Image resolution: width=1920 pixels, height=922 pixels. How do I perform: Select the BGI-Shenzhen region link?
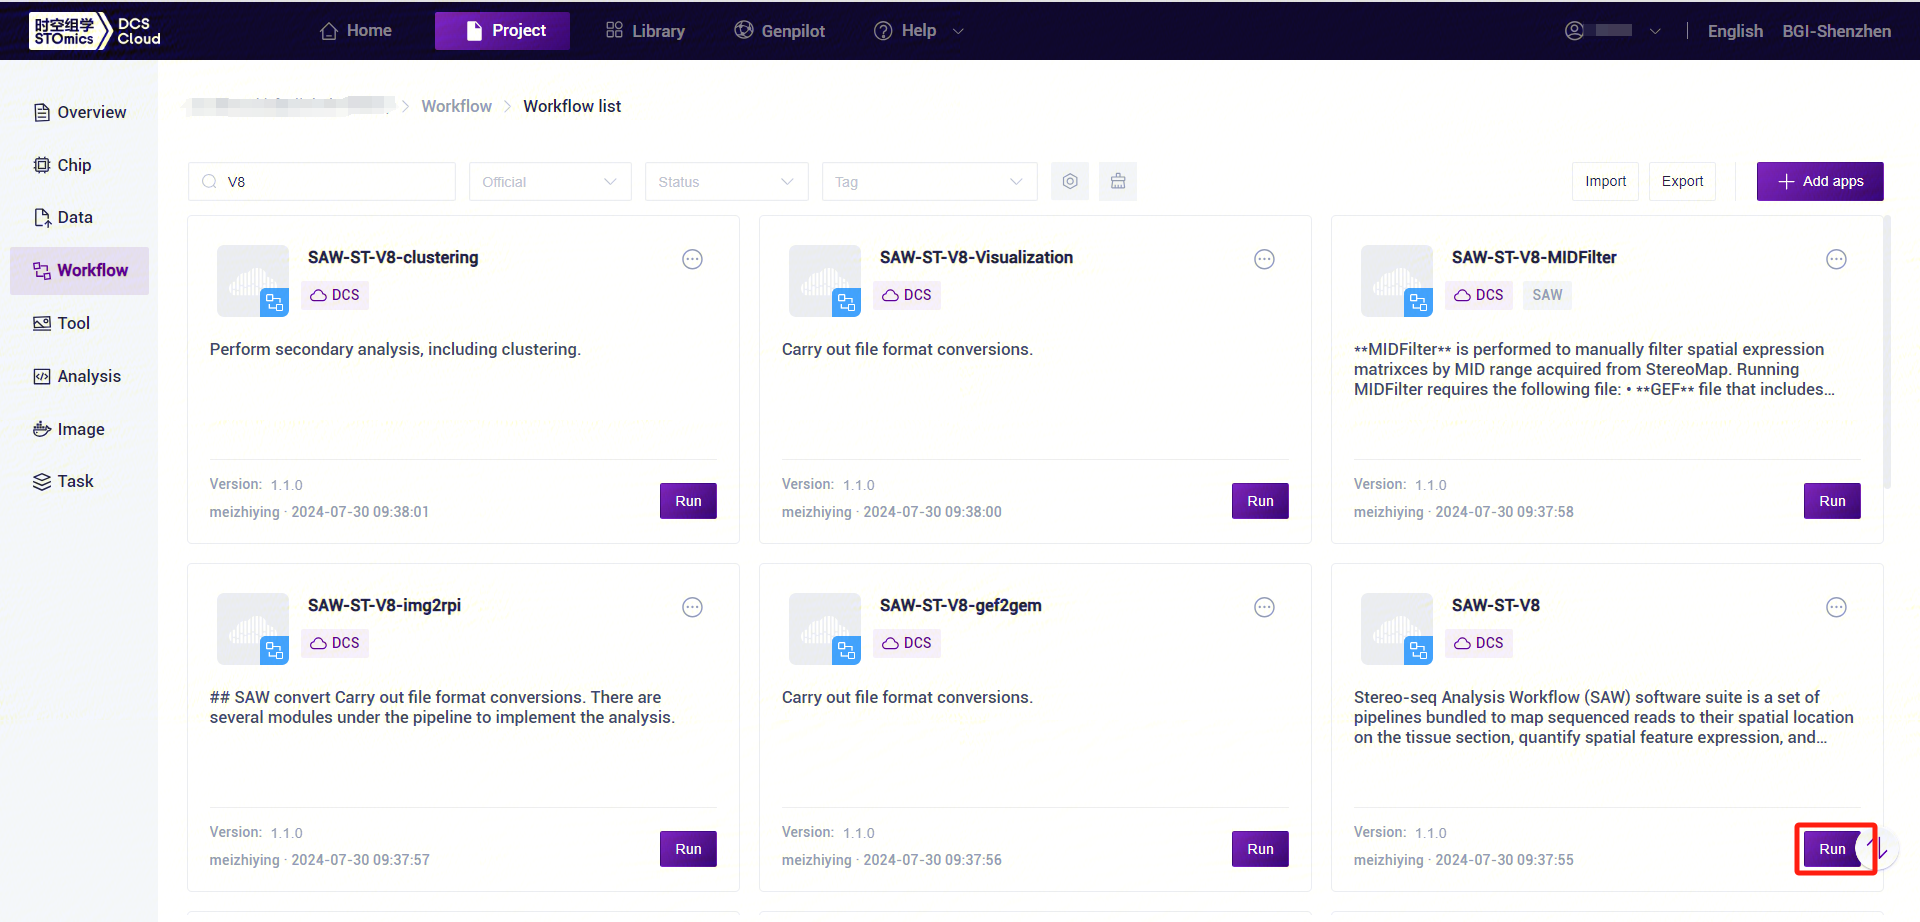(1836, 31)
